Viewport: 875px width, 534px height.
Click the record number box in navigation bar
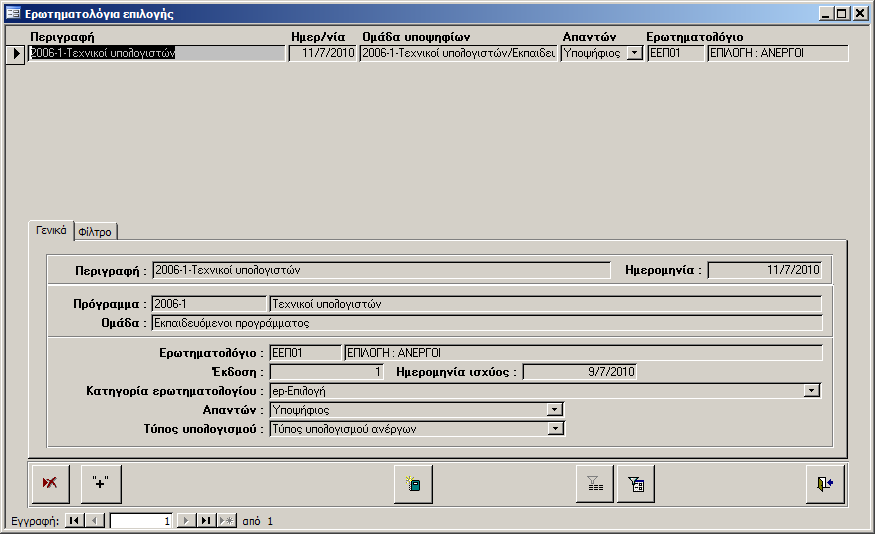140,521
